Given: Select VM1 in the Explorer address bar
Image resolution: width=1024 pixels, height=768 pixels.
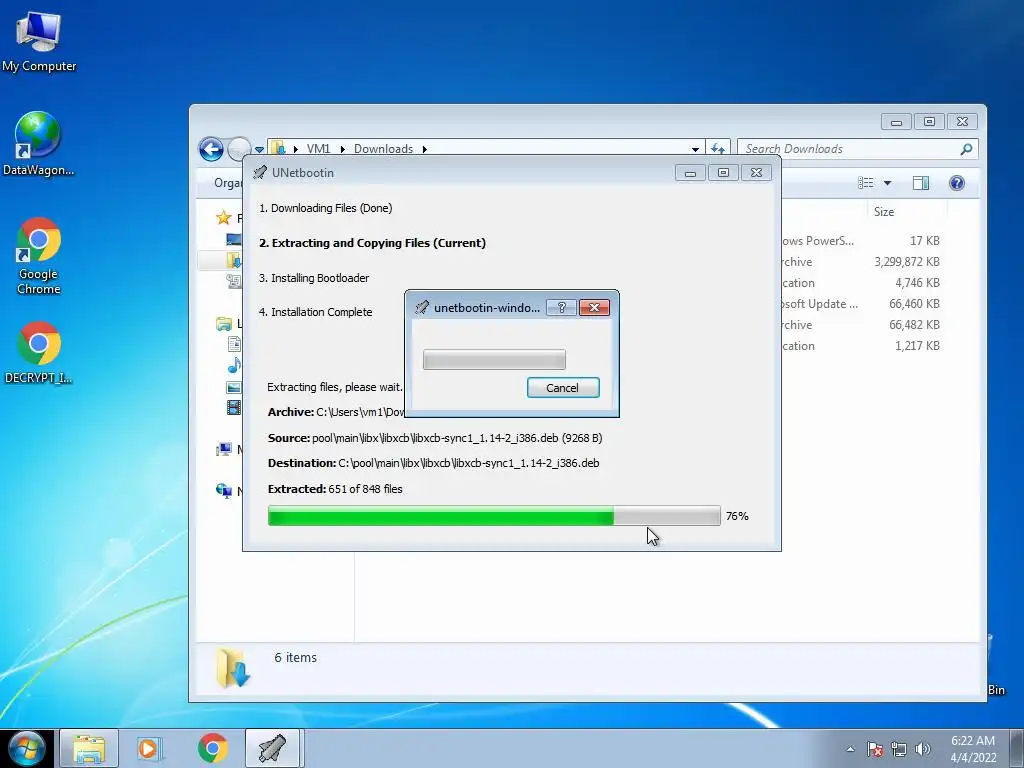Looking at the screenshot, I should (x=319, y=149).
